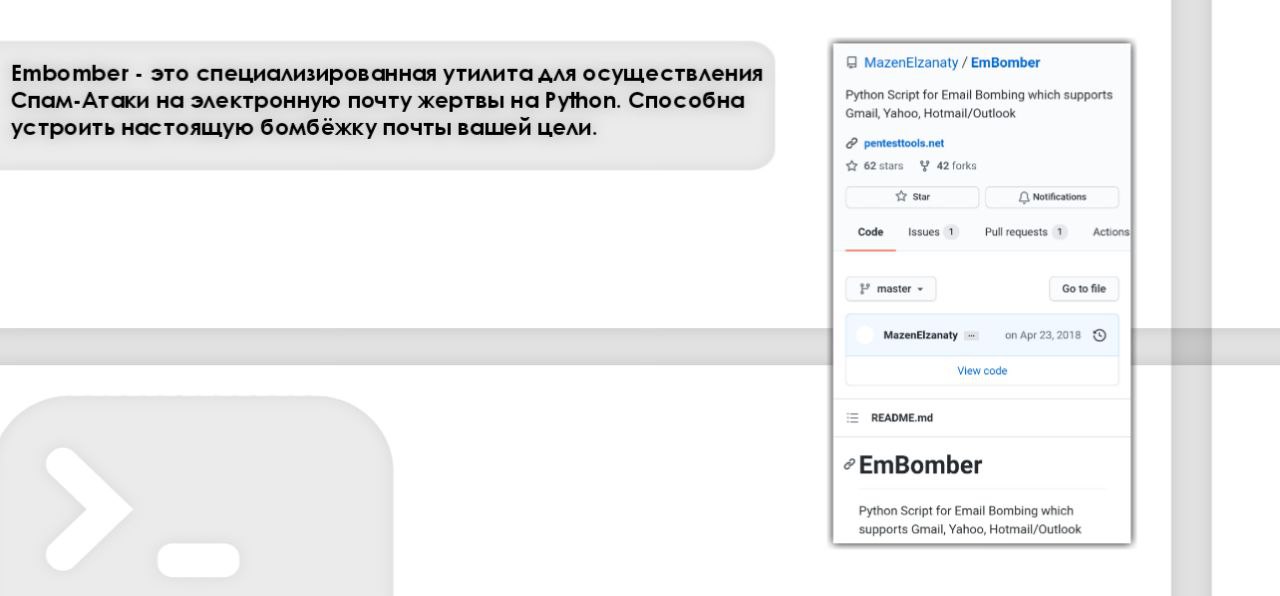Open the View code link
Screen dimensions: 1280x596
(982, 371)
